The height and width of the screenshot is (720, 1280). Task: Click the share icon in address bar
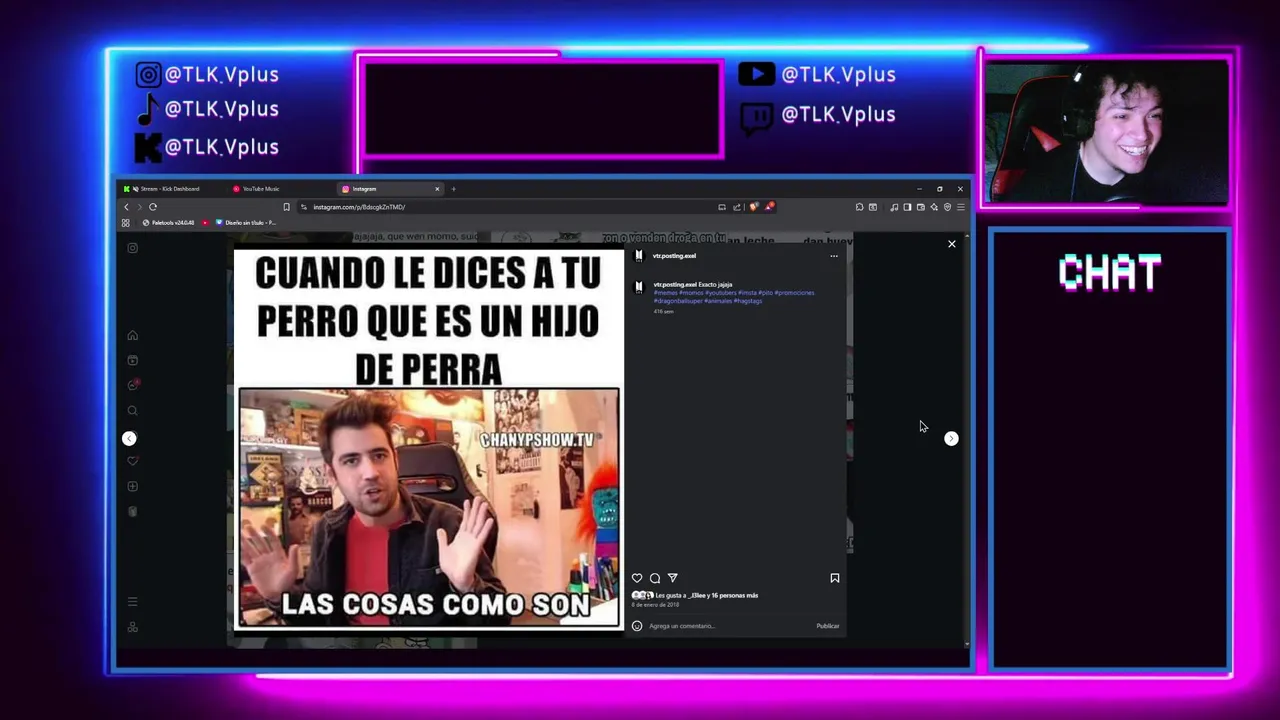click(737, 207)
